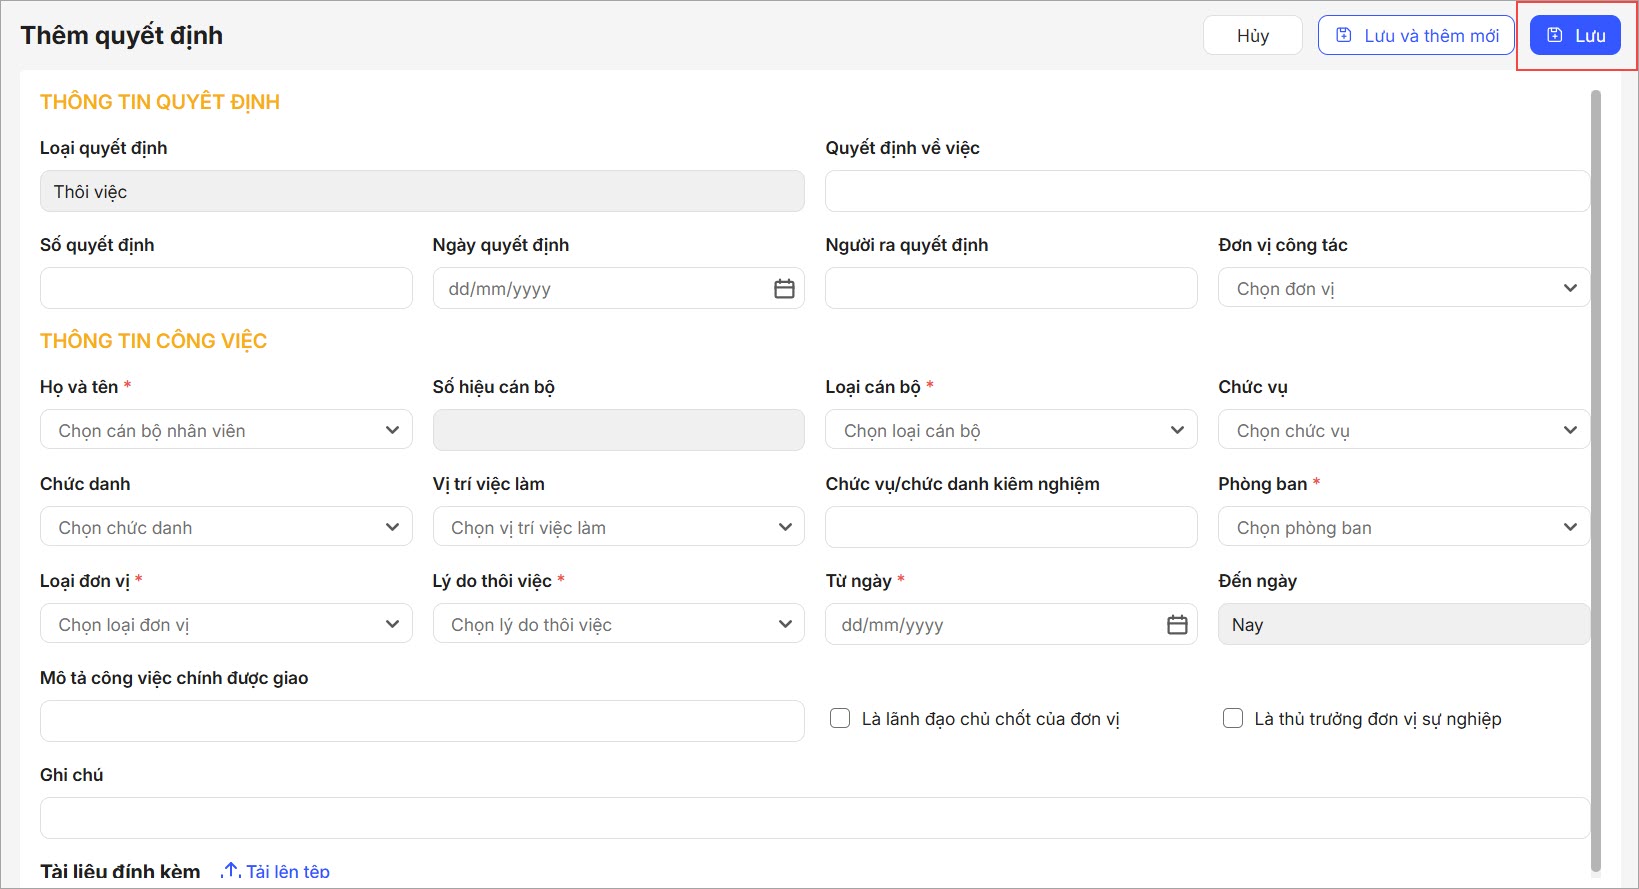Click the 'Ngày quyết định' date field
Image resolution: width=1639 pixels, height=889 pixels.
point(618,288)
